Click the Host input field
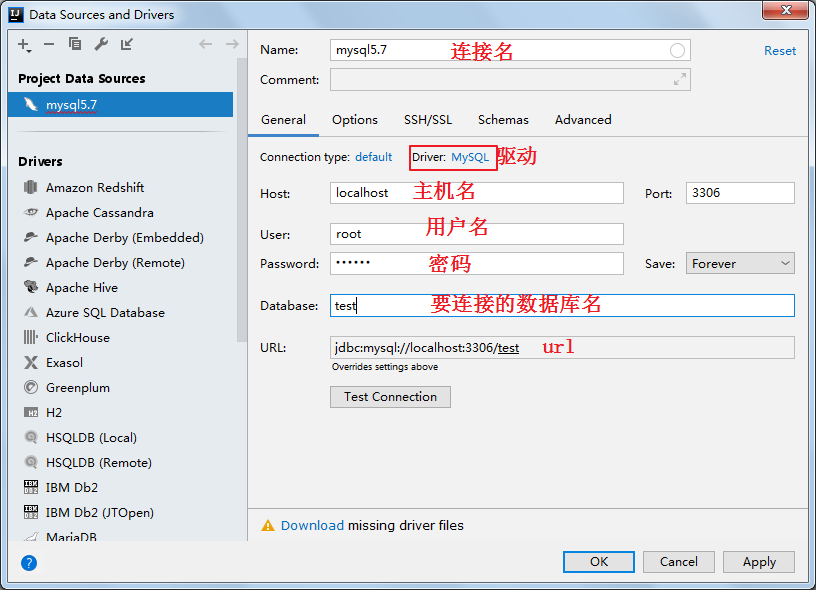 477,193
